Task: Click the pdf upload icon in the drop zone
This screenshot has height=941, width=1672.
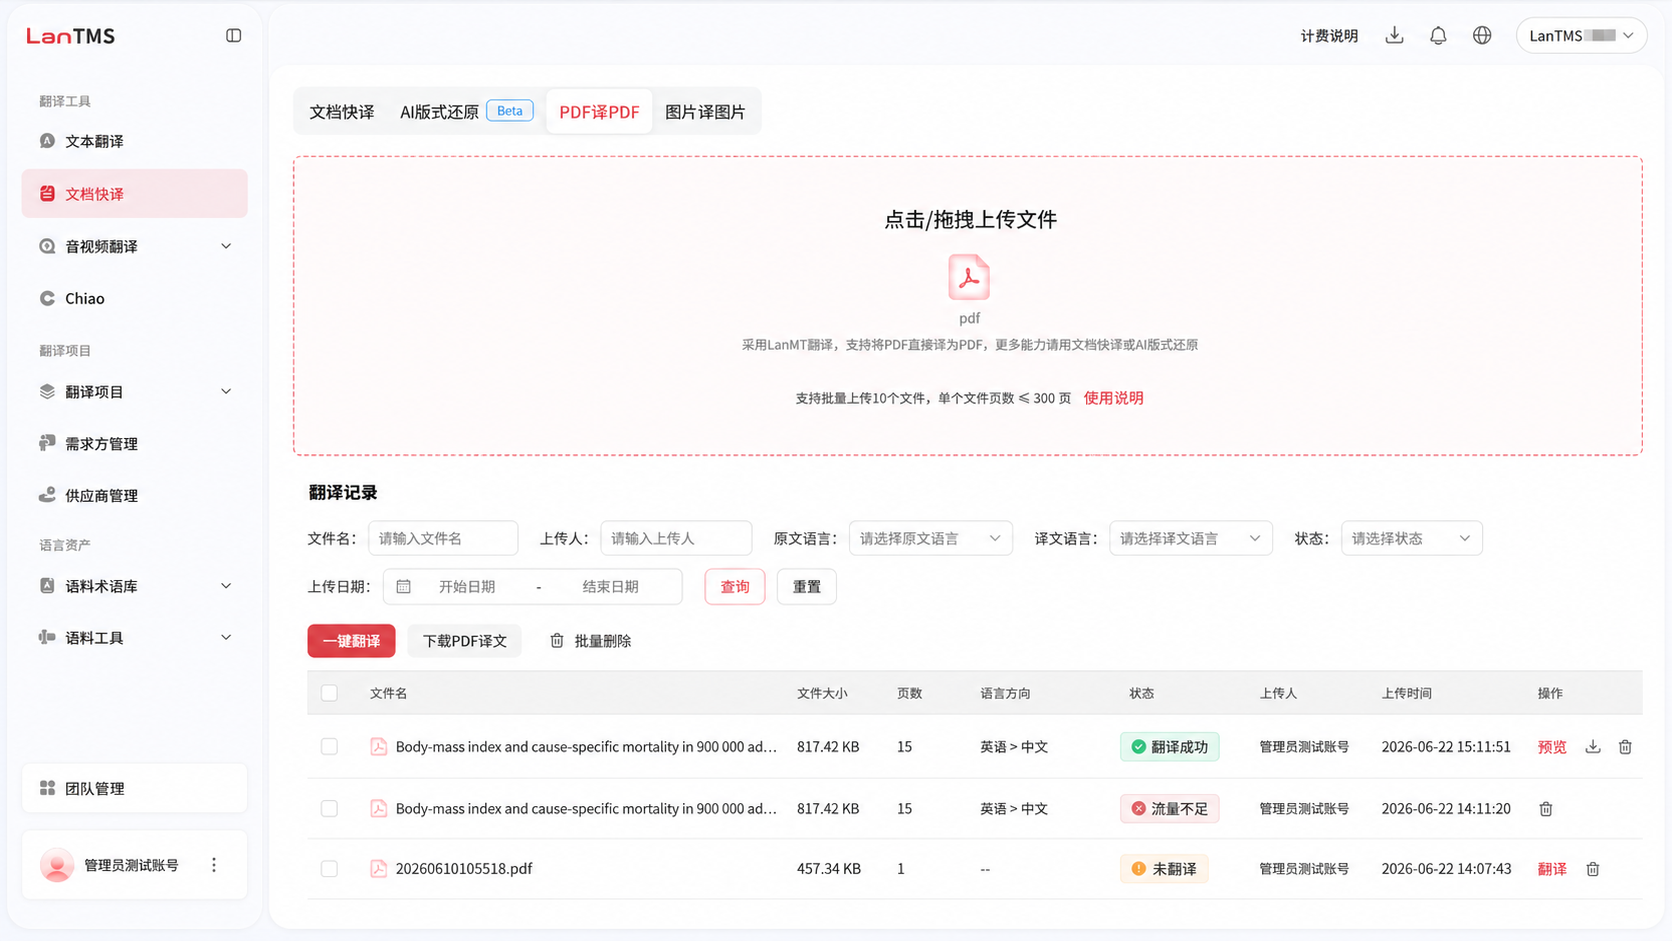Action: (x=969, y=277)
